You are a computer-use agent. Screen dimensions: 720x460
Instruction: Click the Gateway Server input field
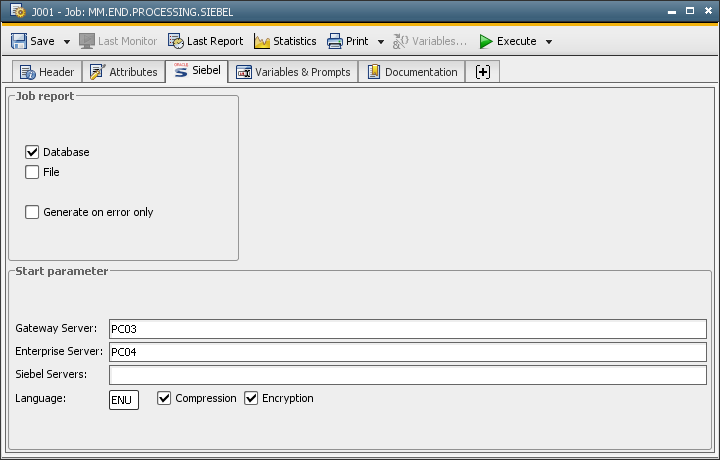pos(407,329)
